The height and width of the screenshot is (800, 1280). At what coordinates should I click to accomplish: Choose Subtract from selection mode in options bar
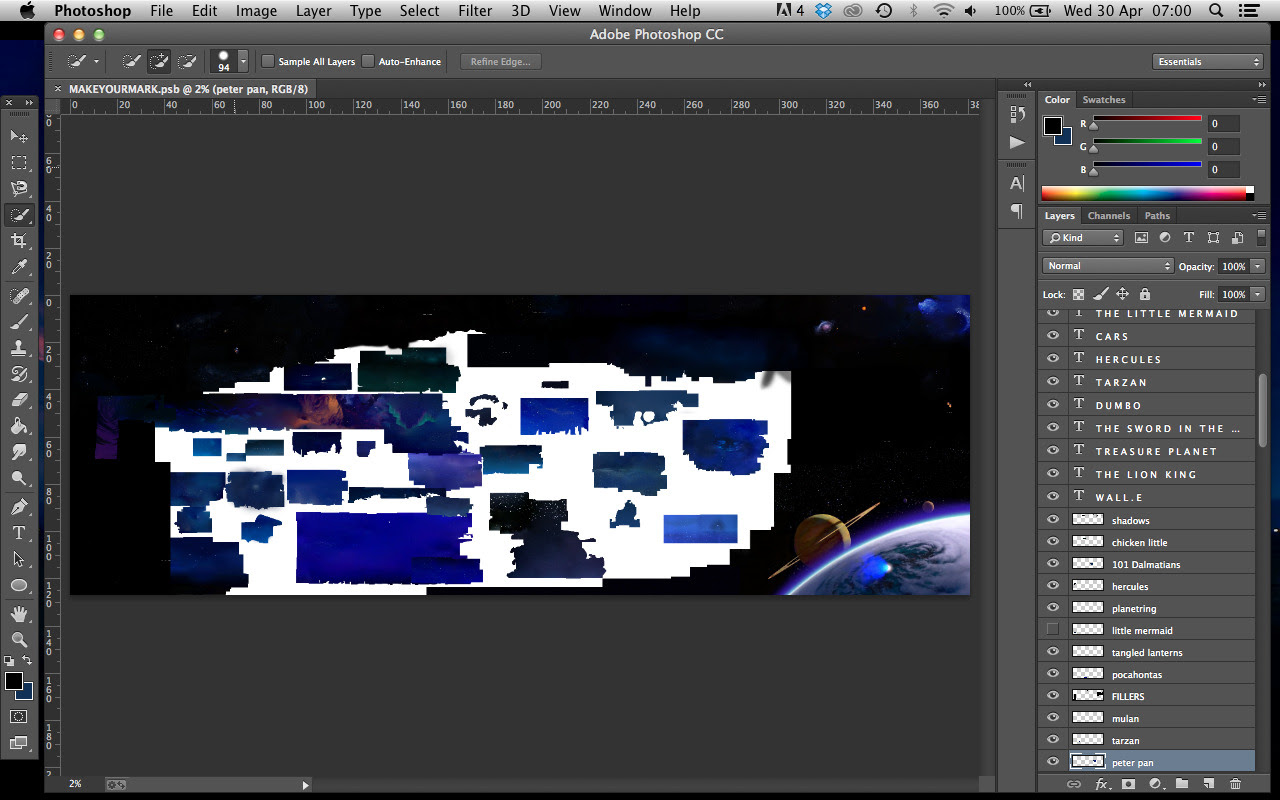click(187, 61)
